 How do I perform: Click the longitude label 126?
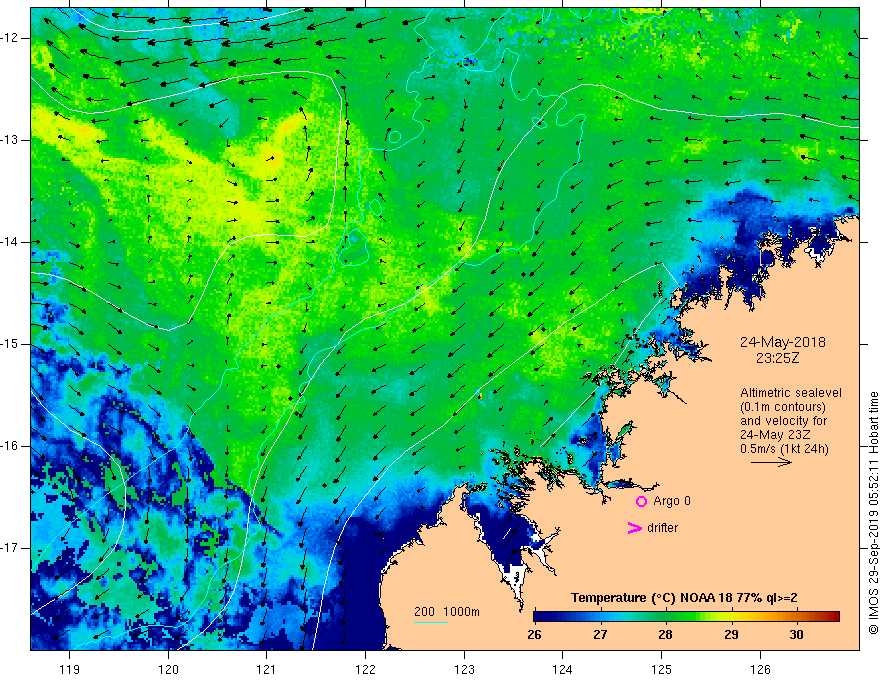pos(760,669)
